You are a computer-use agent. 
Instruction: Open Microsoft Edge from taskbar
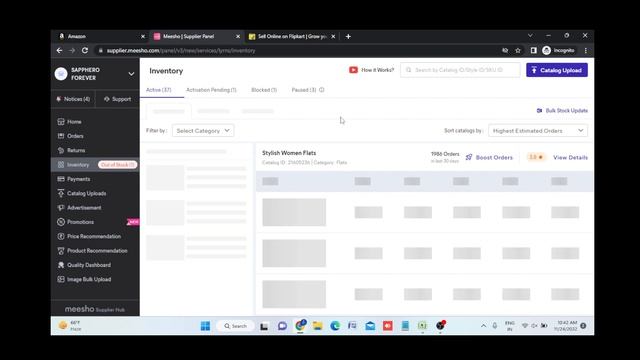335,326
